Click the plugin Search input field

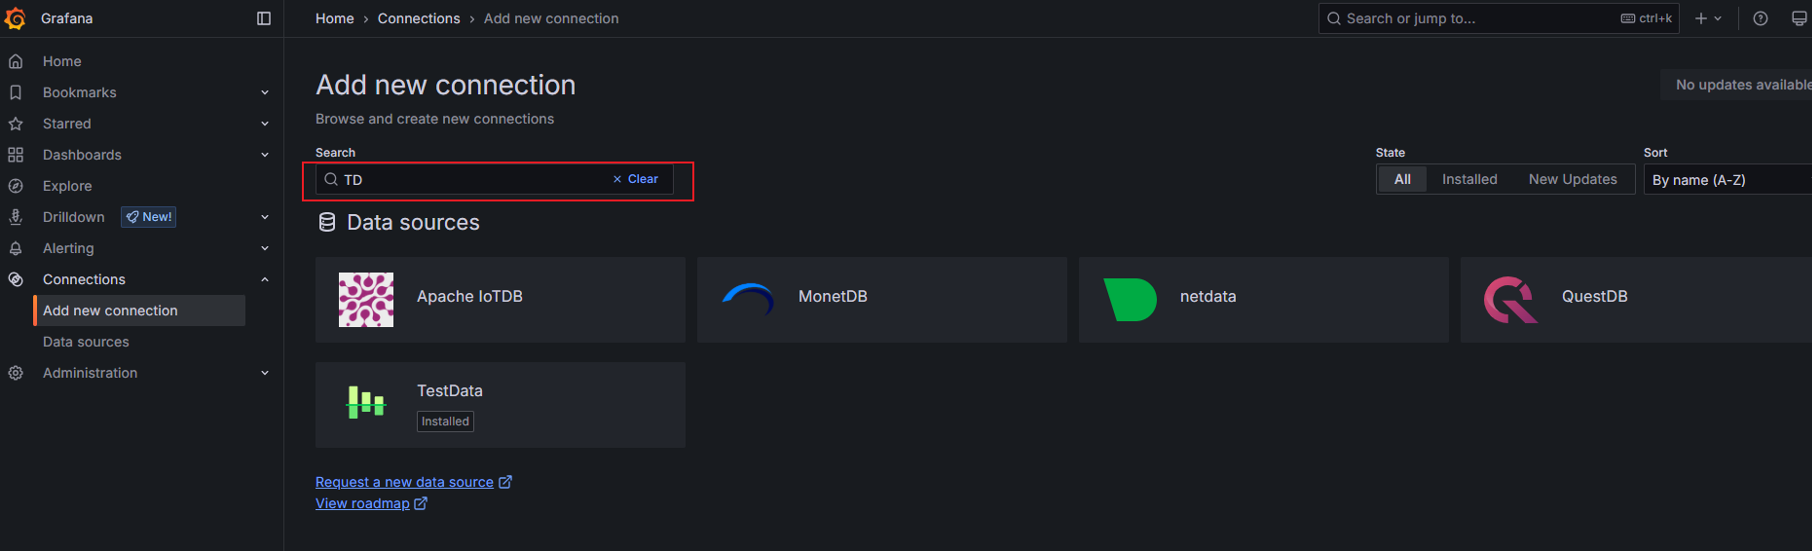pyautogui.click(x=470, y=180)
